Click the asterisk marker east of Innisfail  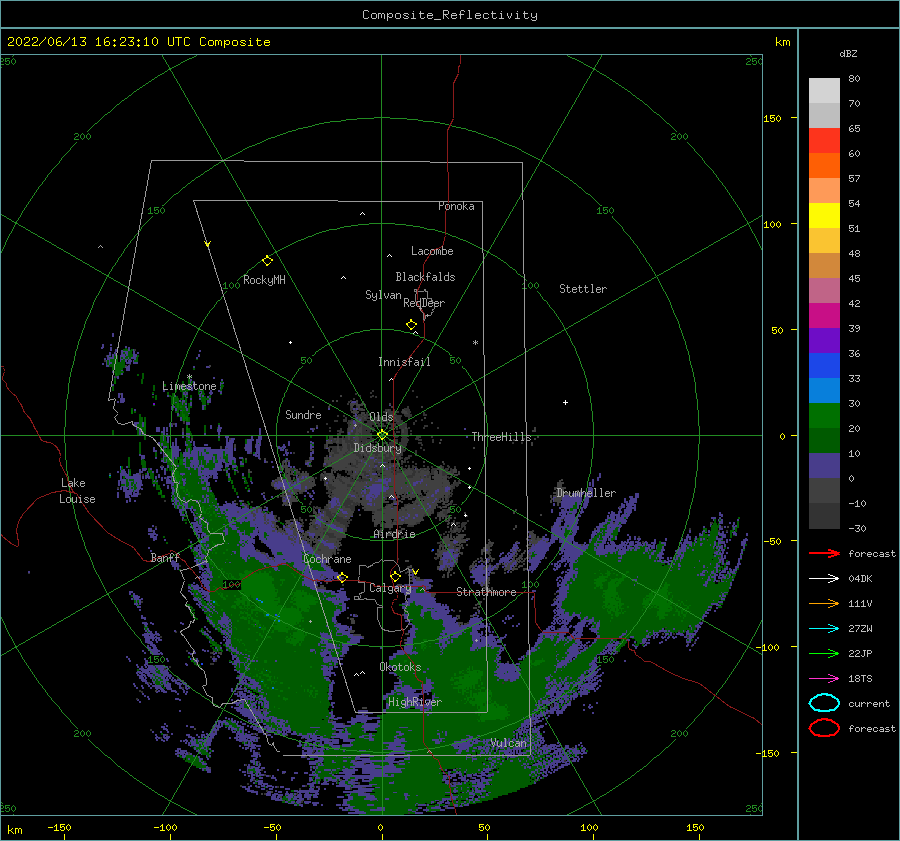pyautogui.click(x=475, y=343)
